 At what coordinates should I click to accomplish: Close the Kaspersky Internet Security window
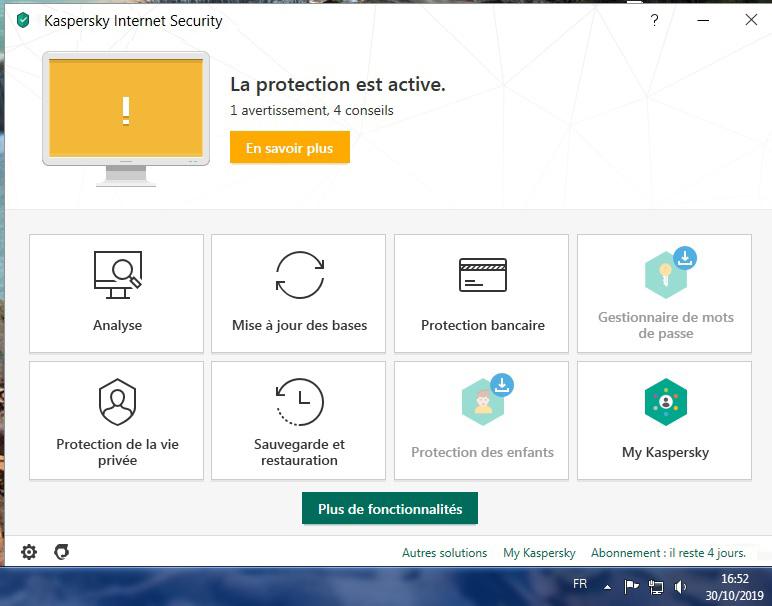pos(751,20)
